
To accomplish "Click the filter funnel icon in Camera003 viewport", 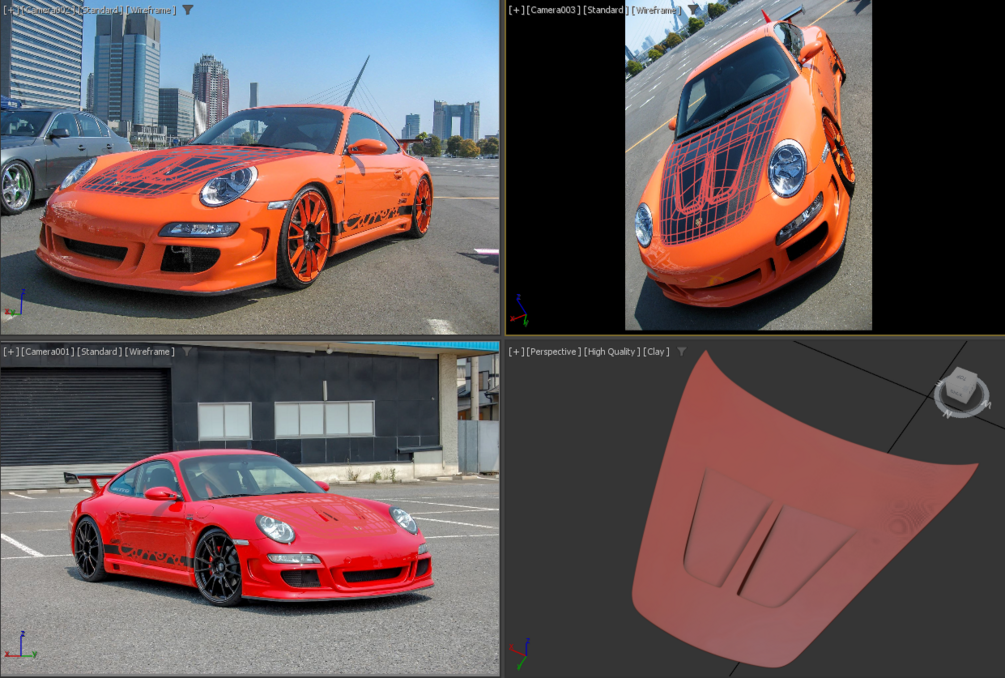I will coord(693,10).
